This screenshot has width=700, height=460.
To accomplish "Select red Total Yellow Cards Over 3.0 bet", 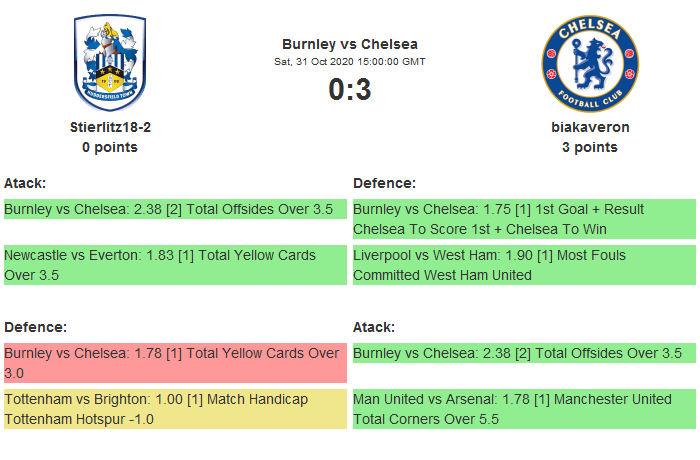I will tap(175, 363).
